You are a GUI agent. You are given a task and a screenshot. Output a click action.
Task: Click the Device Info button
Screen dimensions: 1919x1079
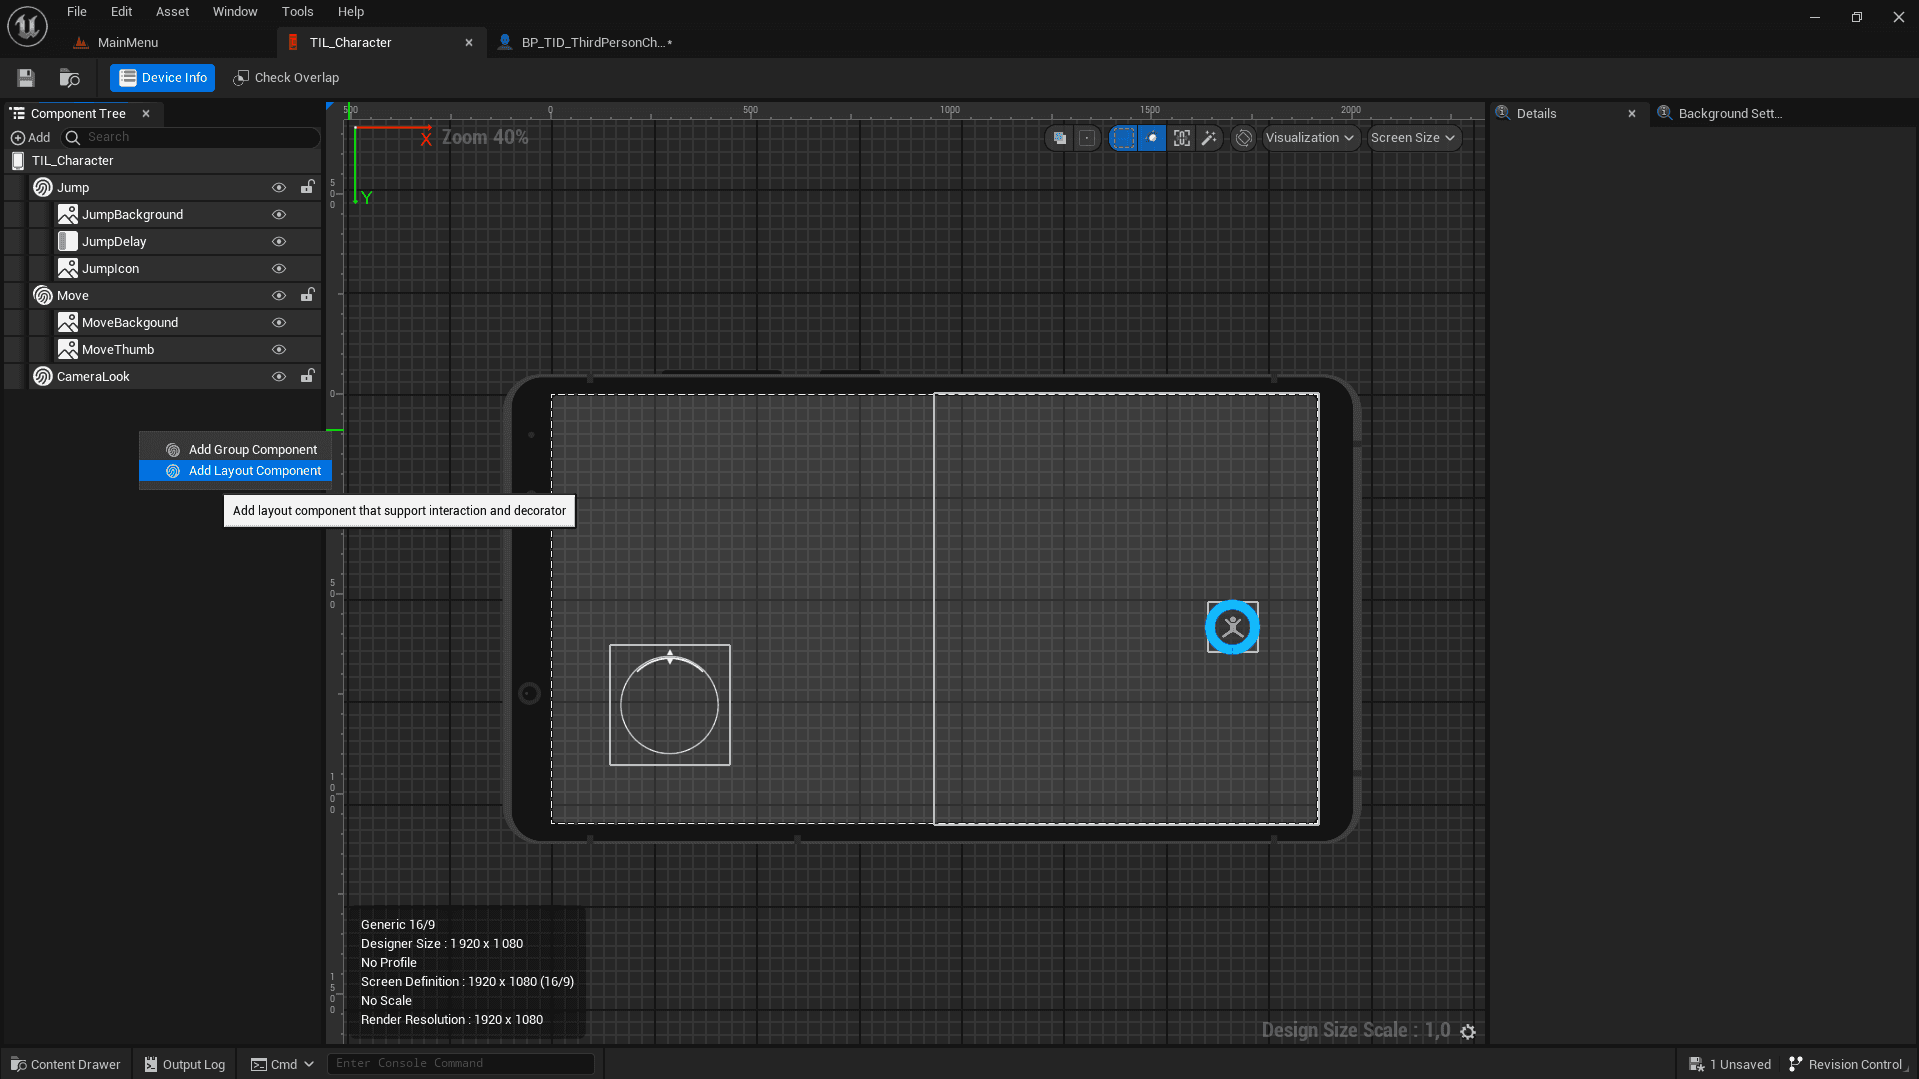coord(163,78)
